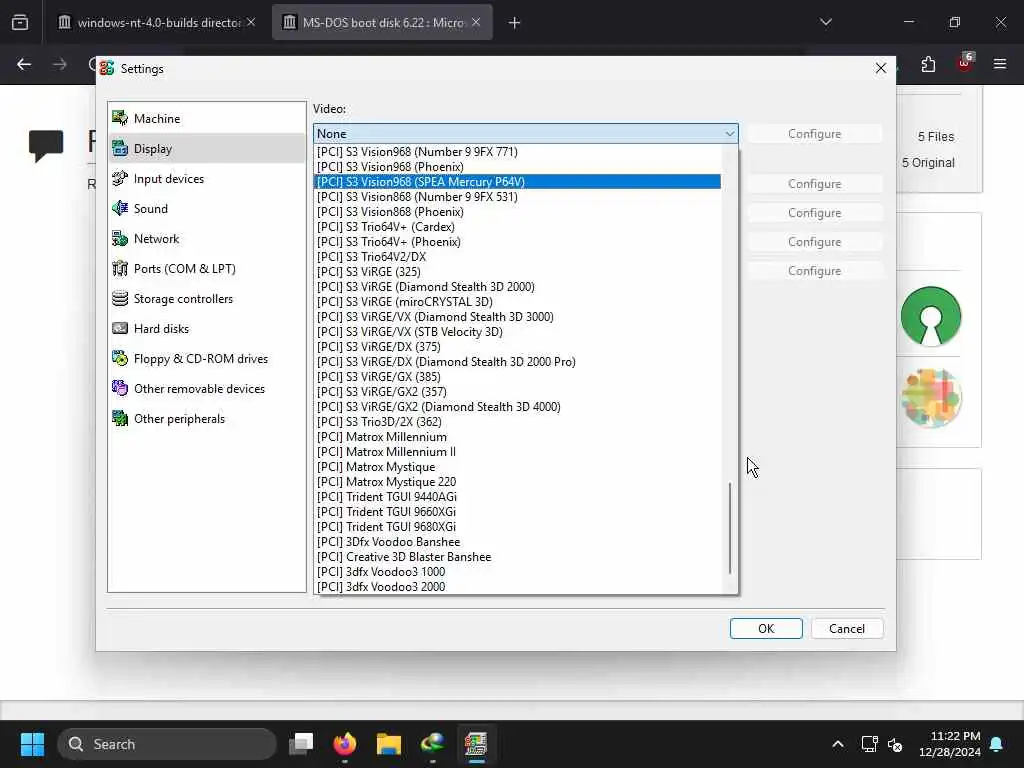Open the Machine settings category

206,118
